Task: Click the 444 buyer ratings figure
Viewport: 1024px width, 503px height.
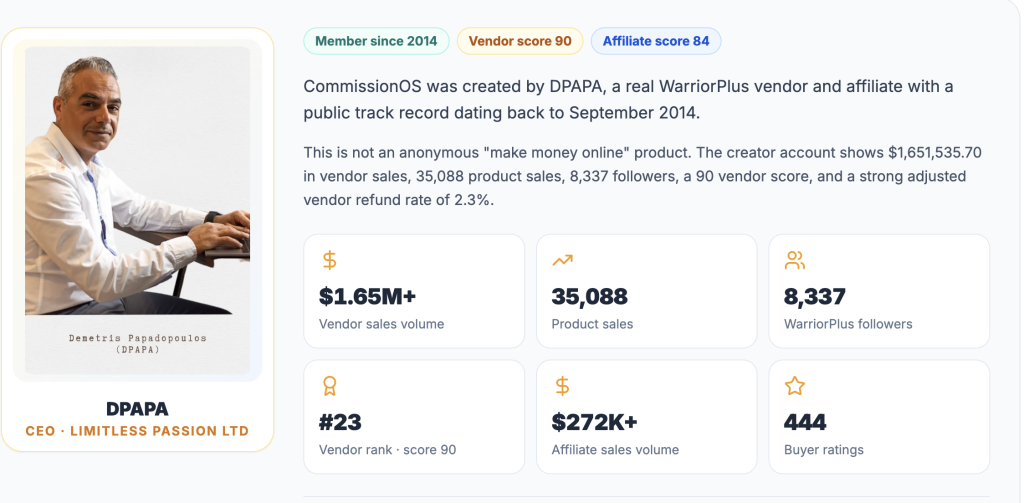Action: (x=805, y=423)
